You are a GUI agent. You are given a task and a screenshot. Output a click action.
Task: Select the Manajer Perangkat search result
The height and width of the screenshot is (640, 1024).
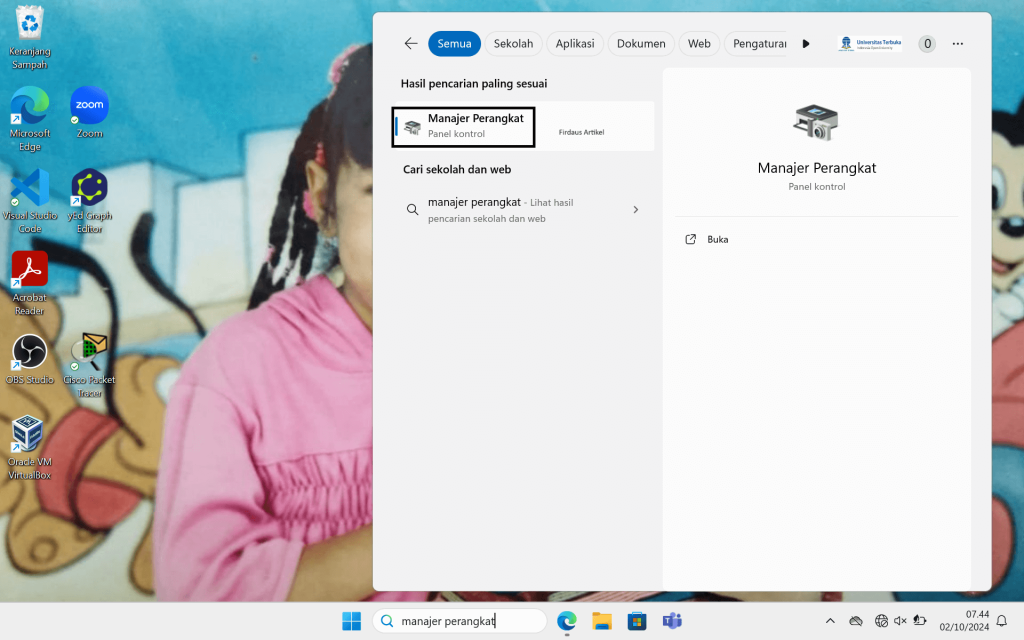[x=463, y=126]
